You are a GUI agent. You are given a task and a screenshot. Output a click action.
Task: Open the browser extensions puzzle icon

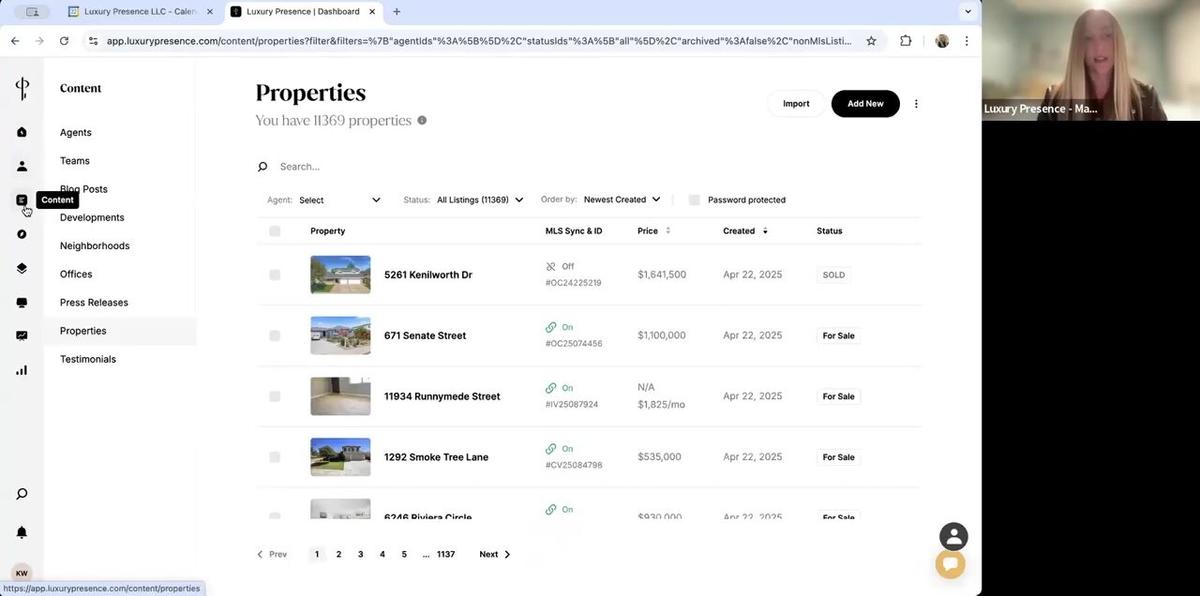(x=906, y=41)
